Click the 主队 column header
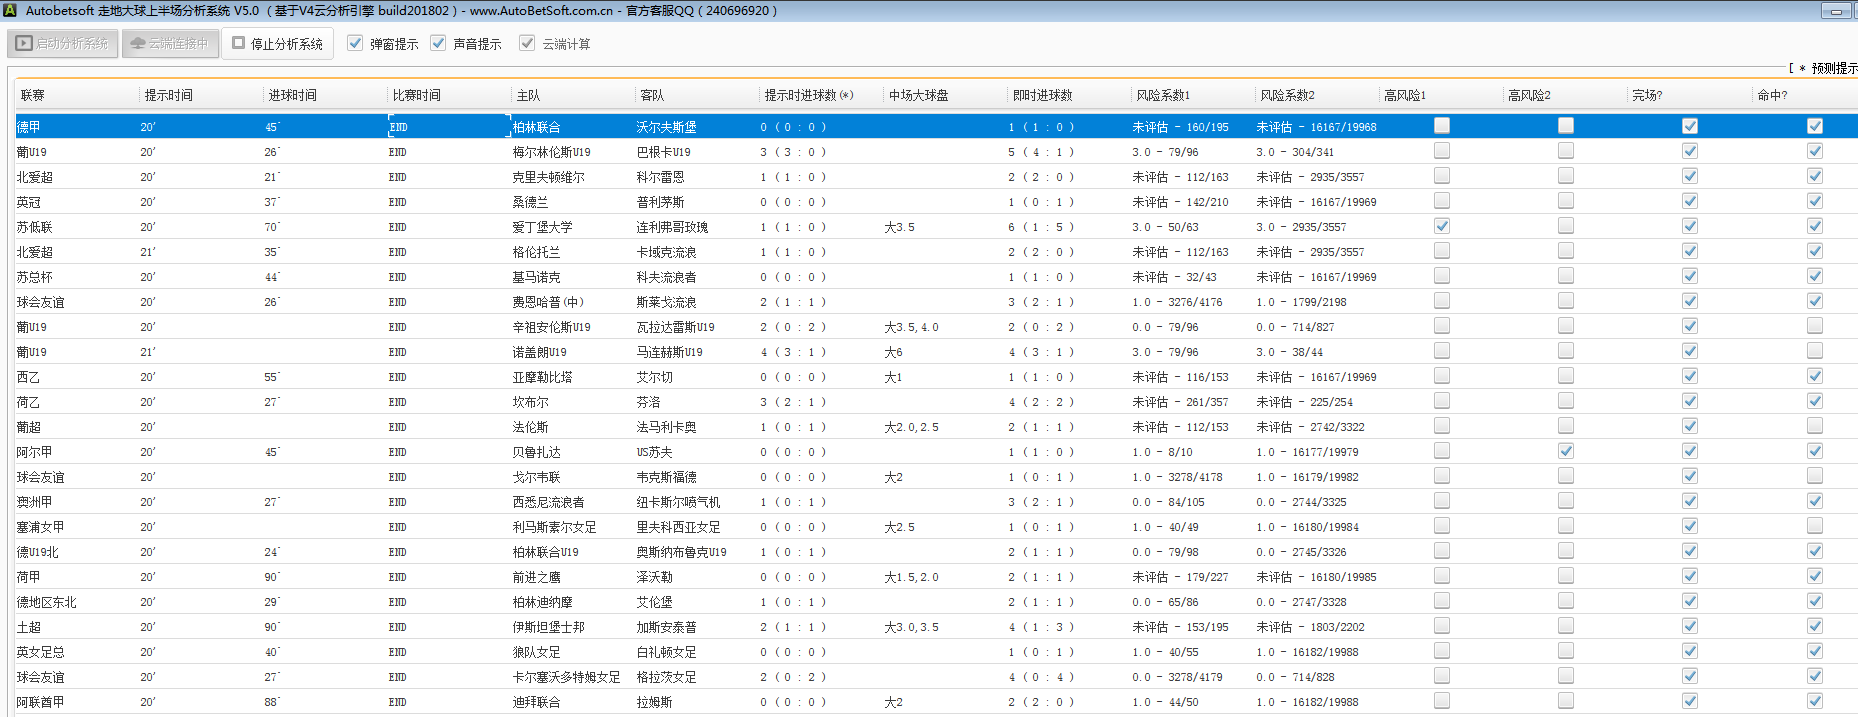Image resolution: width=1858 pixels, height=717 pixels. pyautogui.click(x=528, y=95)
